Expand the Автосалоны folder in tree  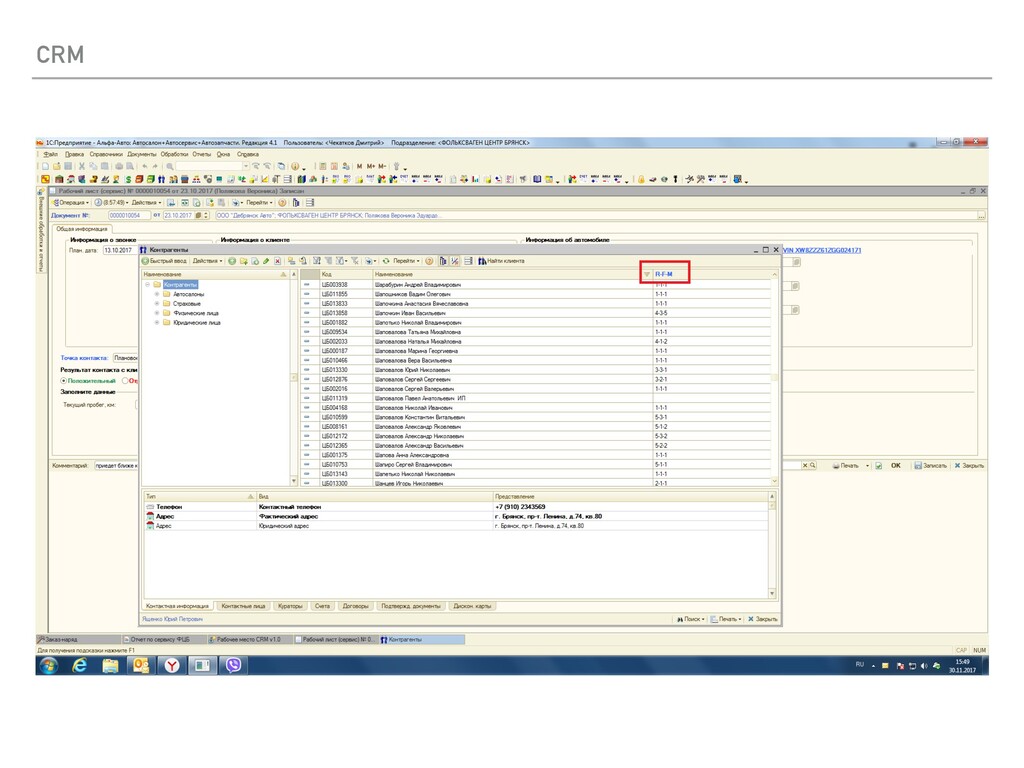click(x=157, y=294)
